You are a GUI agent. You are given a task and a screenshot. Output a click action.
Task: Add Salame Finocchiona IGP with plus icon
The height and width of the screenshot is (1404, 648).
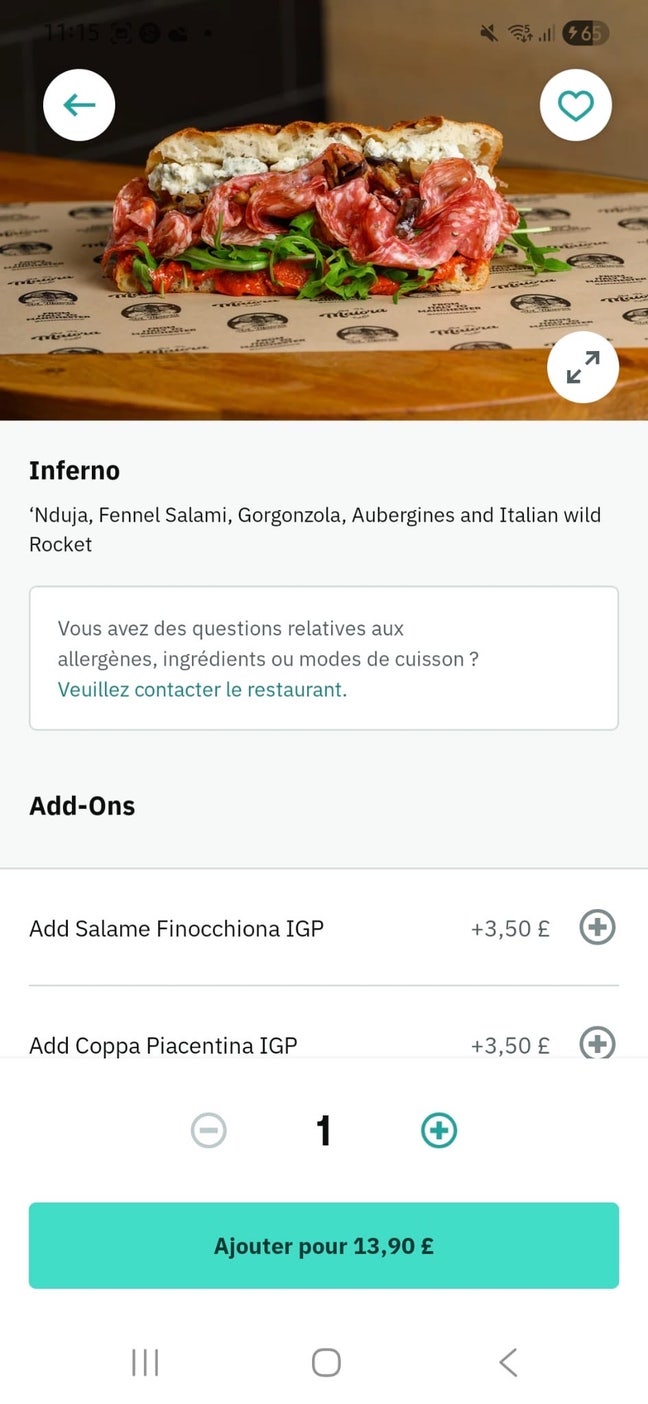(597, 928)
